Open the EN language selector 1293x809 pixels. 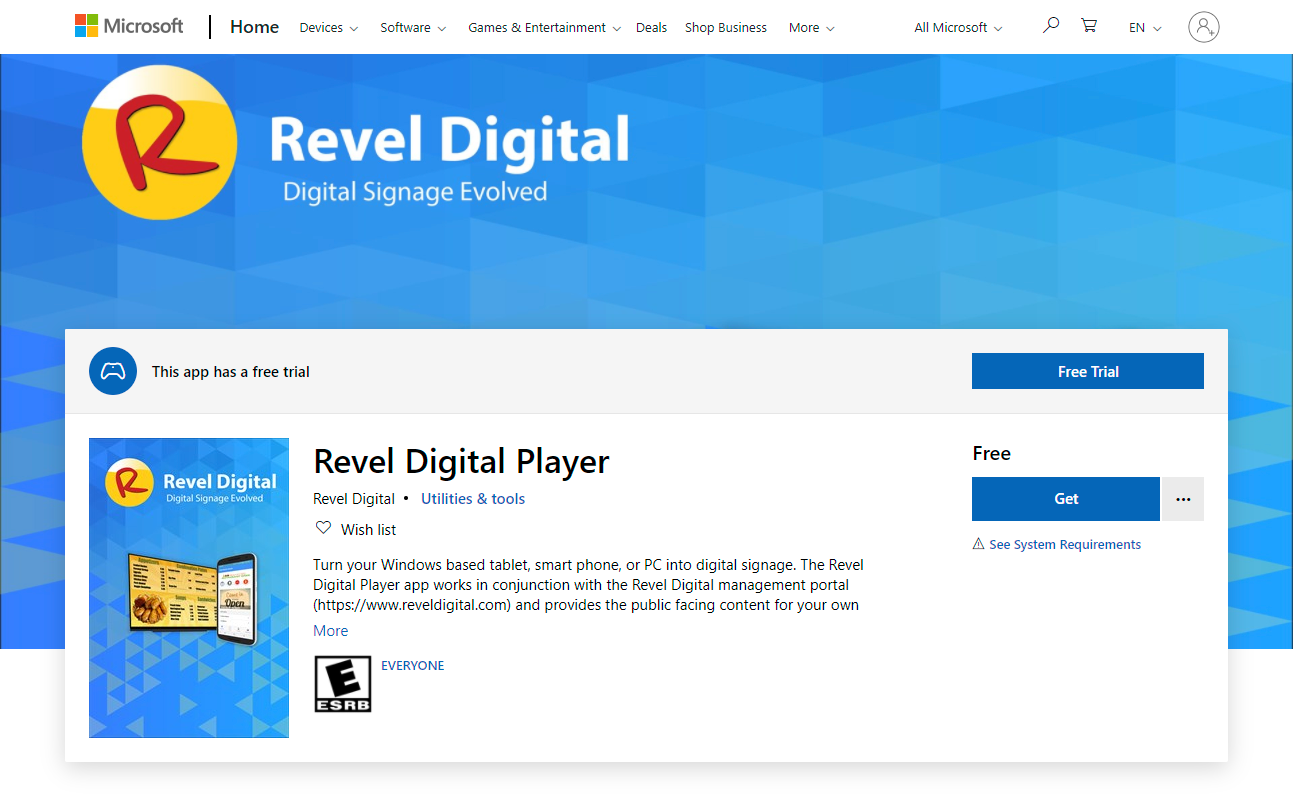tap(1145, 28)
